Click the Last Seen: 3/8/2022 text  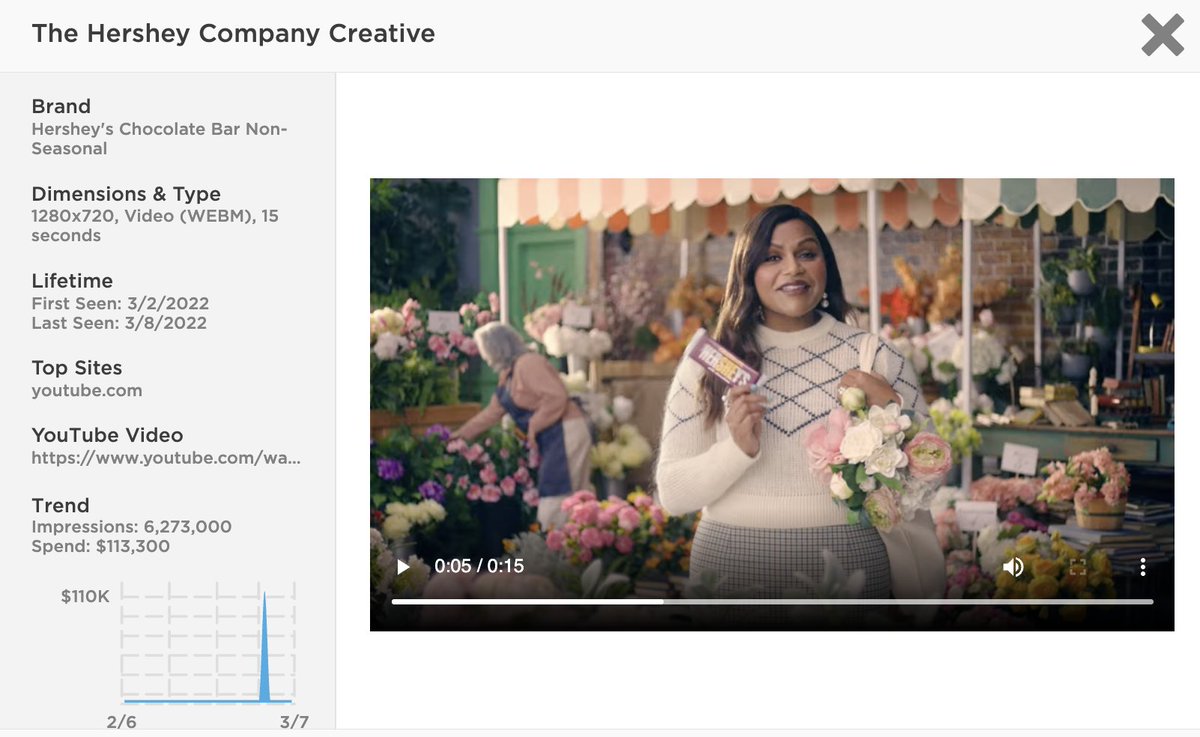click(x=119, y=323)
